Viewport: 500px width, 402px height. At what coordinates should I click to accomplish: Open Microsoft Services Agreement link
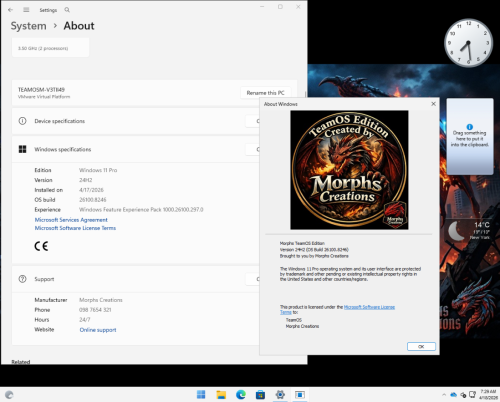point(71,220)
